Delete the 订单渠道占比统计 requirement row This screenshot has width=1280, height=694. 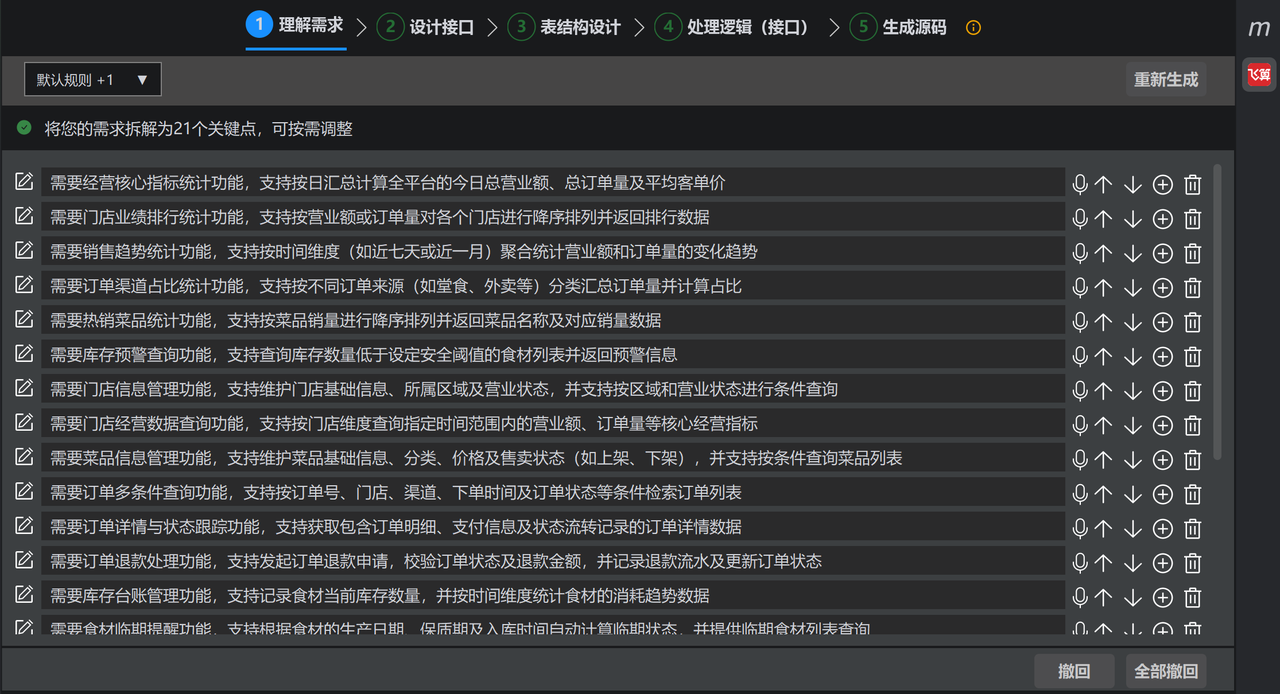click(1192, 288)
